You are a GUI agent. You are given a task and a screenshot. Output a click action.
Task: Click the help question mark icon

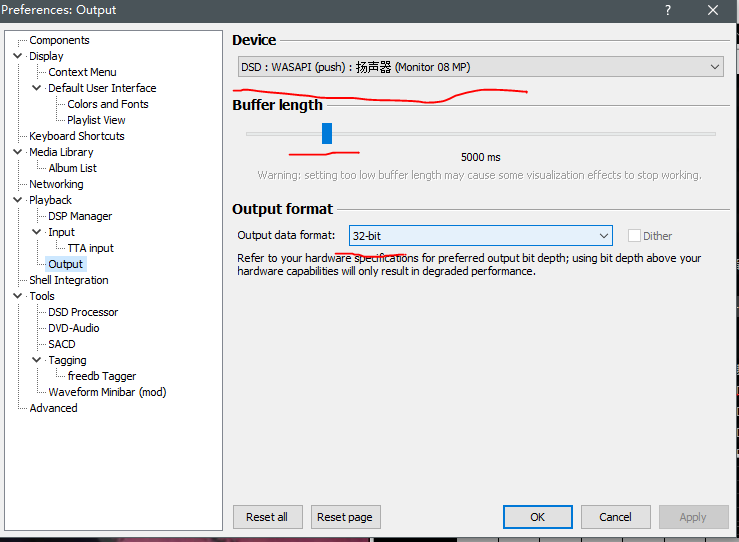click(667, 10)
